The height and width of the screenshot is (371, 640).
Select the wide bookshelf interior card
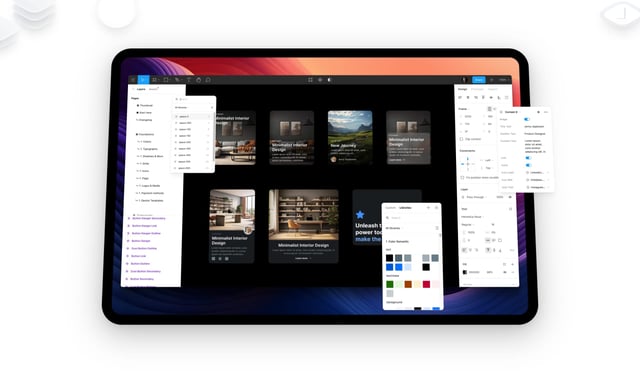pos(304,226)
